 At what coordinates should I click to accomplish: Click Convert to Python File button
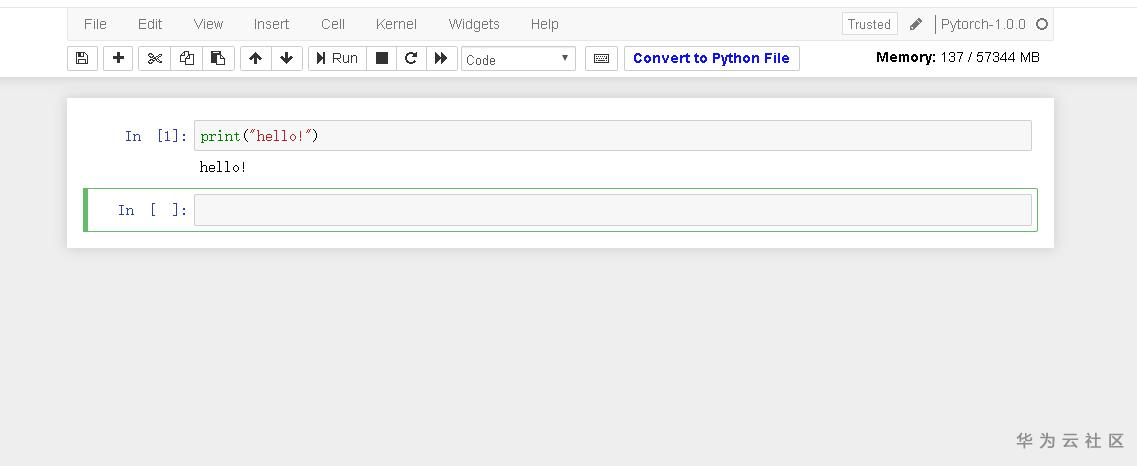click(711, 59)
